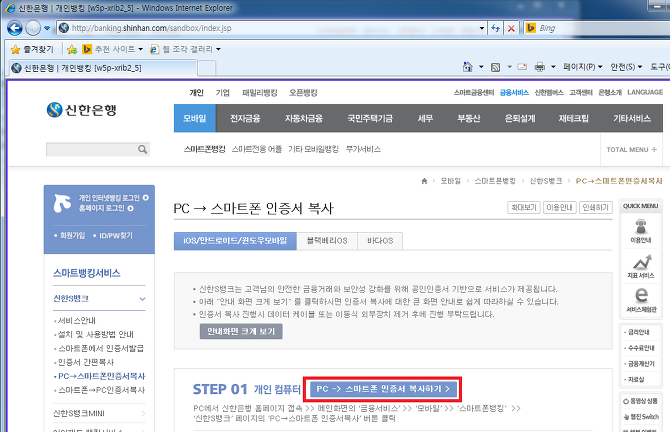
Task: Click the Refresh page icon
Action: point(495,28)
